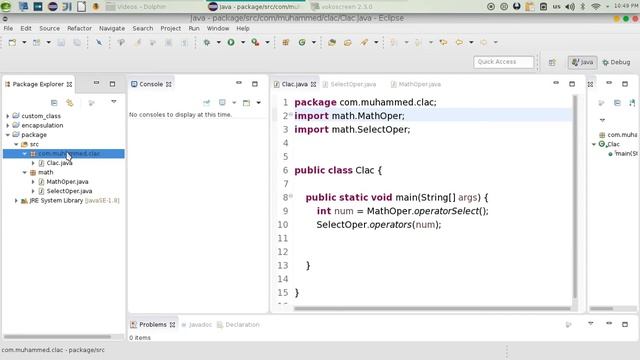Screen dimensions: 640x360
Task: Collapse the package project
Action: [x=7, y=135]
